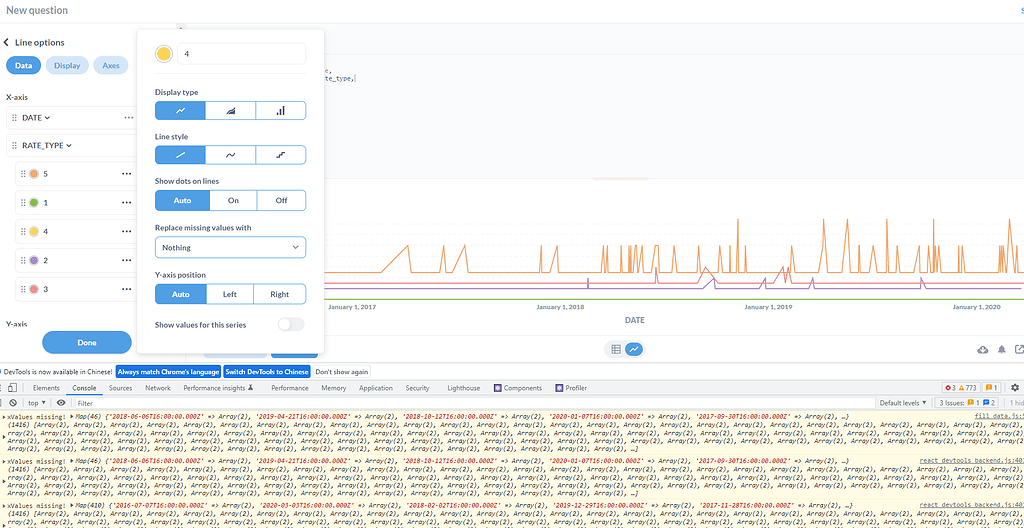The image size is (1024, 528).
Task: Open the Network tab in DevTools
Action: (x=158, y=388)
